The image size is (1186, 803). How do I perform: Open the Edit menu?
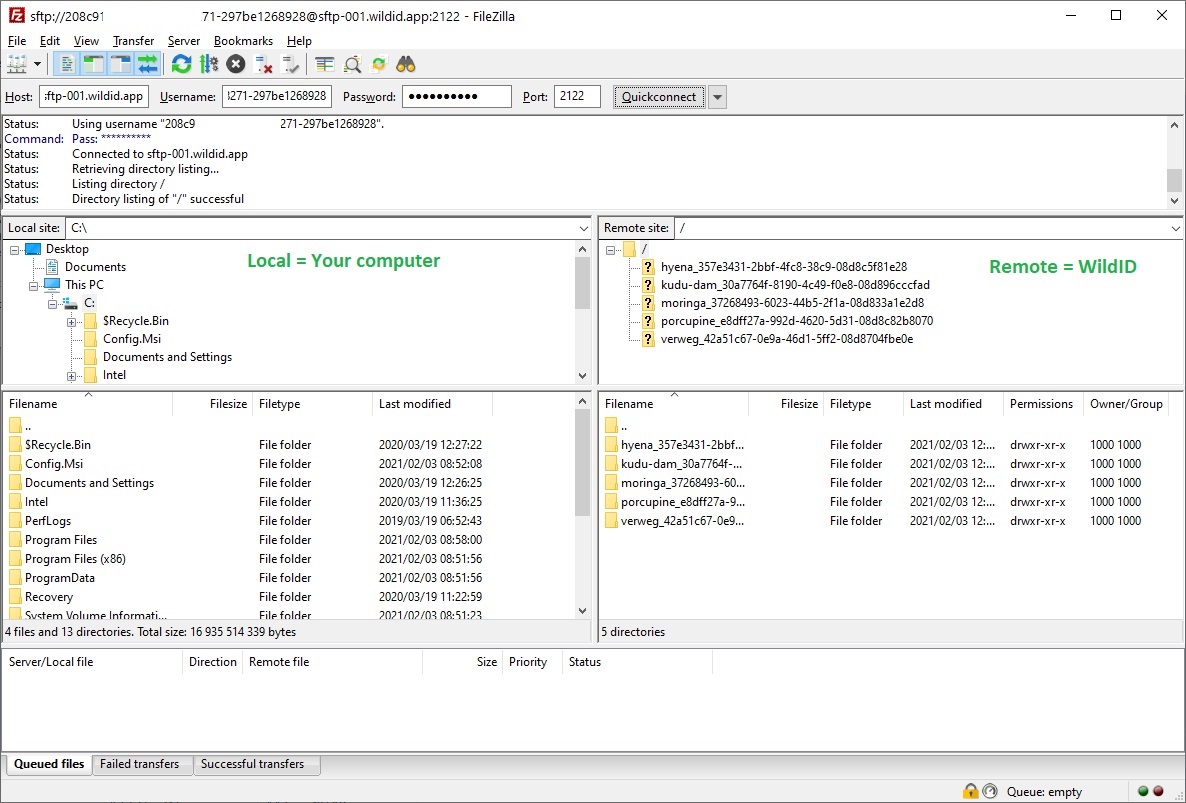click(x=50, y=41)
